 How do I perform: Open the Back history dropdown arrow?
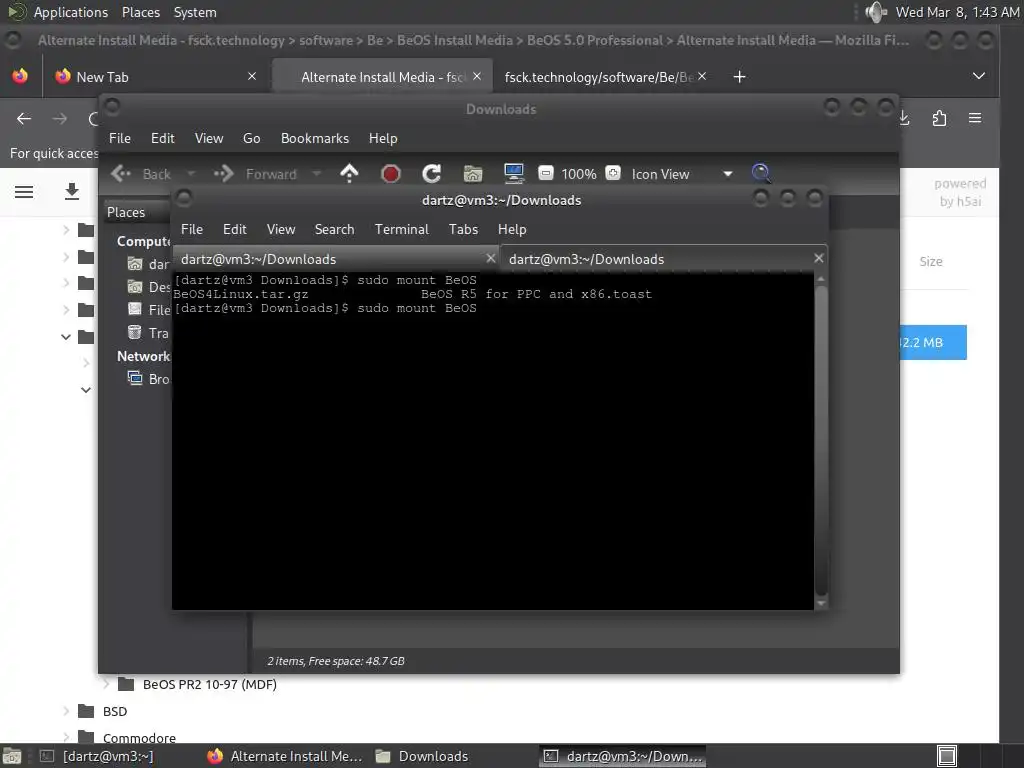(191, 174)
